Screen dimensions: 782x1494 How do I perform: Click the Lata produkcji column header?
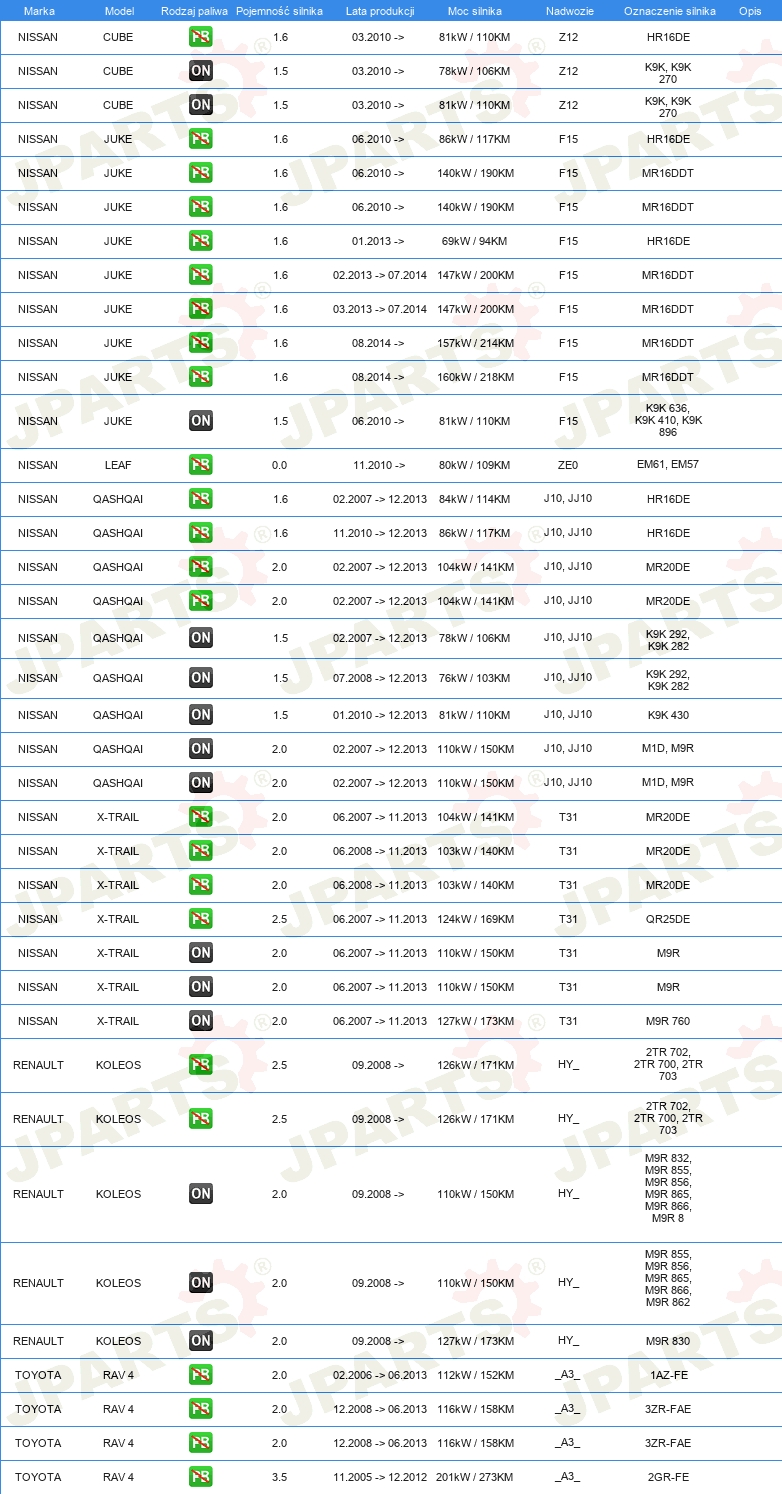(380, 11)
